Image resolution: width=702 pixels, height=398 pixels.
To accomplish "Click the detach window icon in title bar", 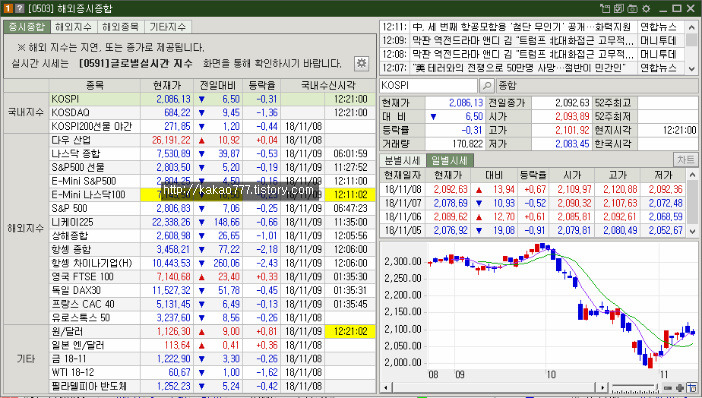I will pos(605,9).
